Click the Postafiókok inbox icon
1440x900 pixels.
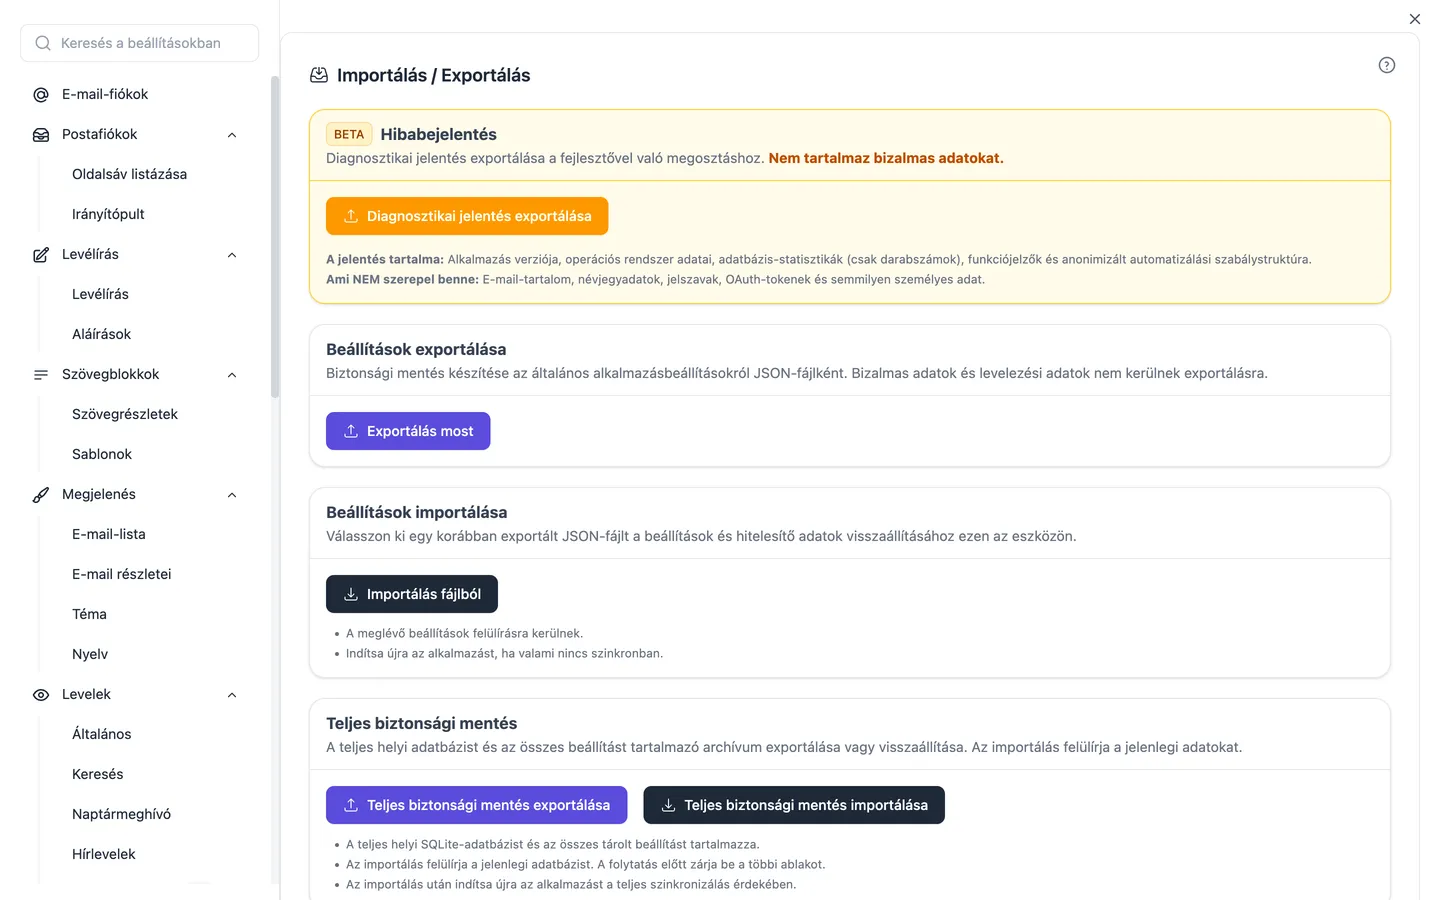pos(41,135)
